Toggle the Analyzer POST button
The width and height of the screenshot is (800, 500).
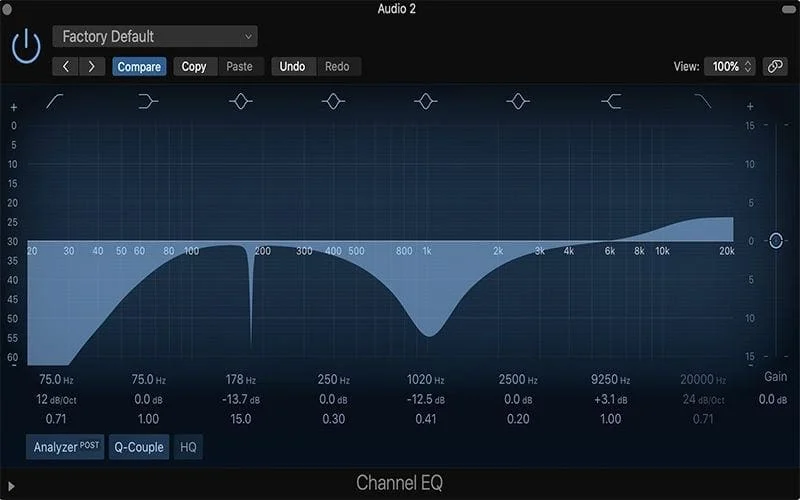click(x=65, y=447)
